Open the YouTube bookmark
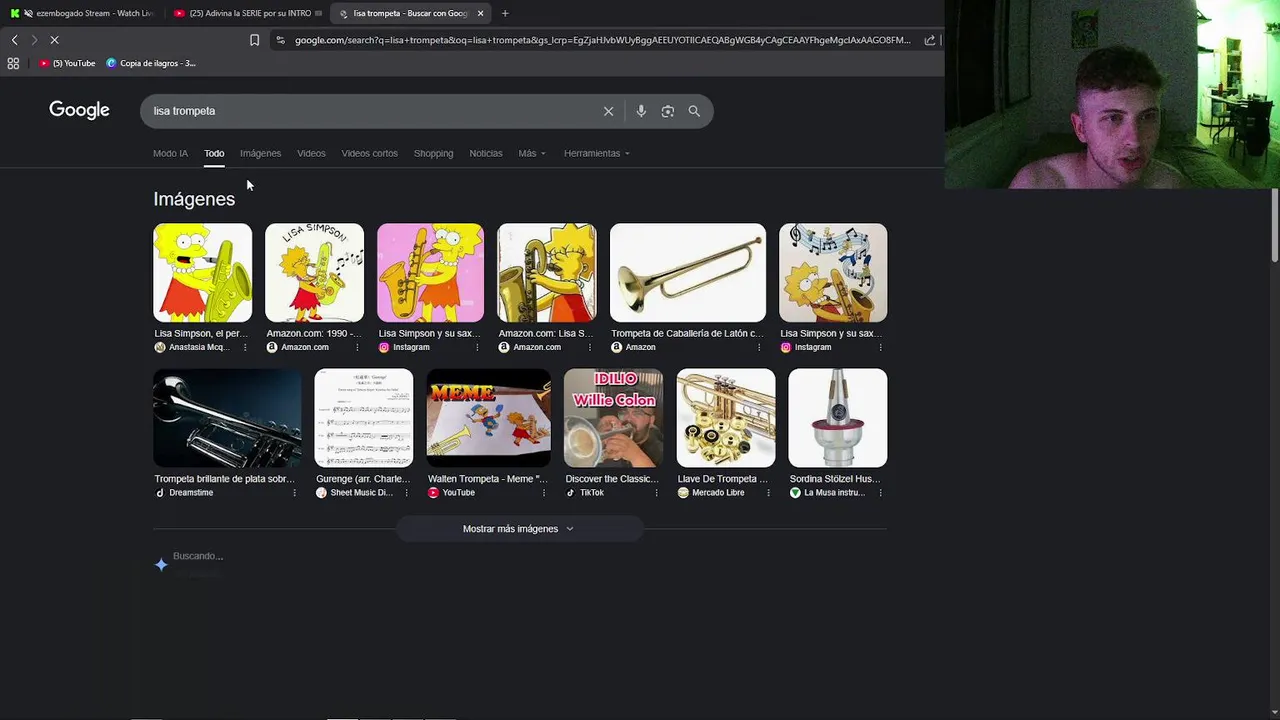1280x720 pixels. [x=67, y=63]
